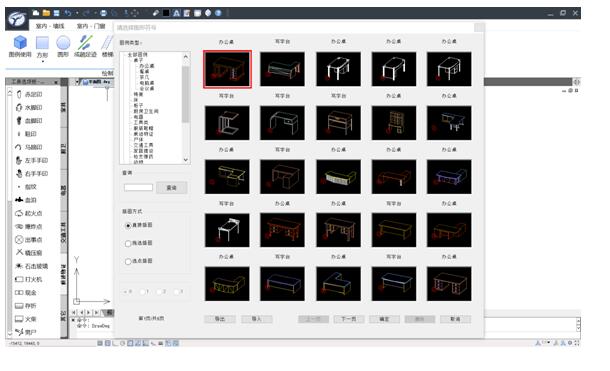Click the 查询 search button
The image size is (610, 371).
172,188
